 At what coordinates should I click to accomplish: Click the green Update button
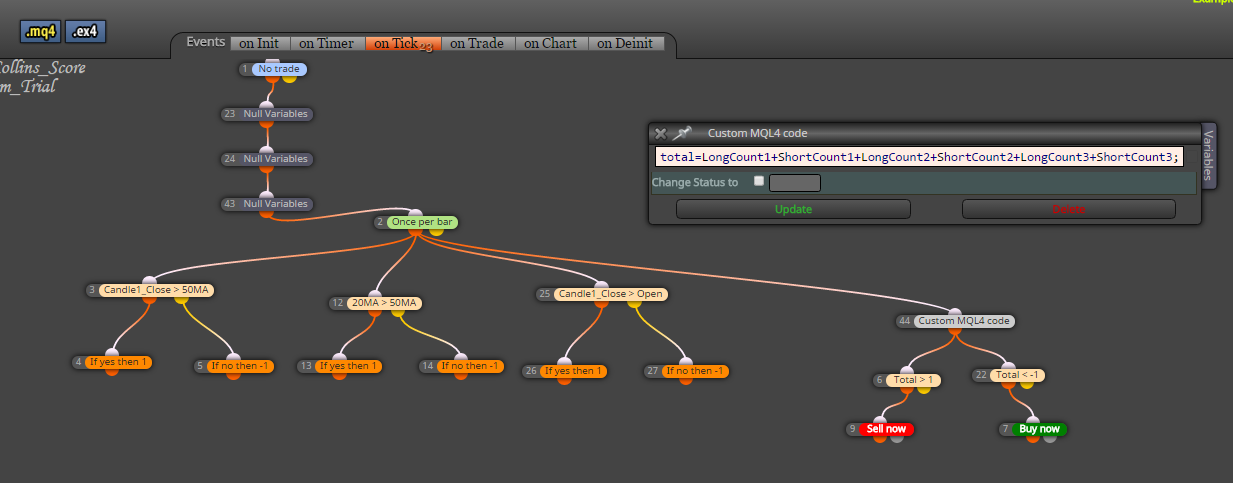(793, 209)
